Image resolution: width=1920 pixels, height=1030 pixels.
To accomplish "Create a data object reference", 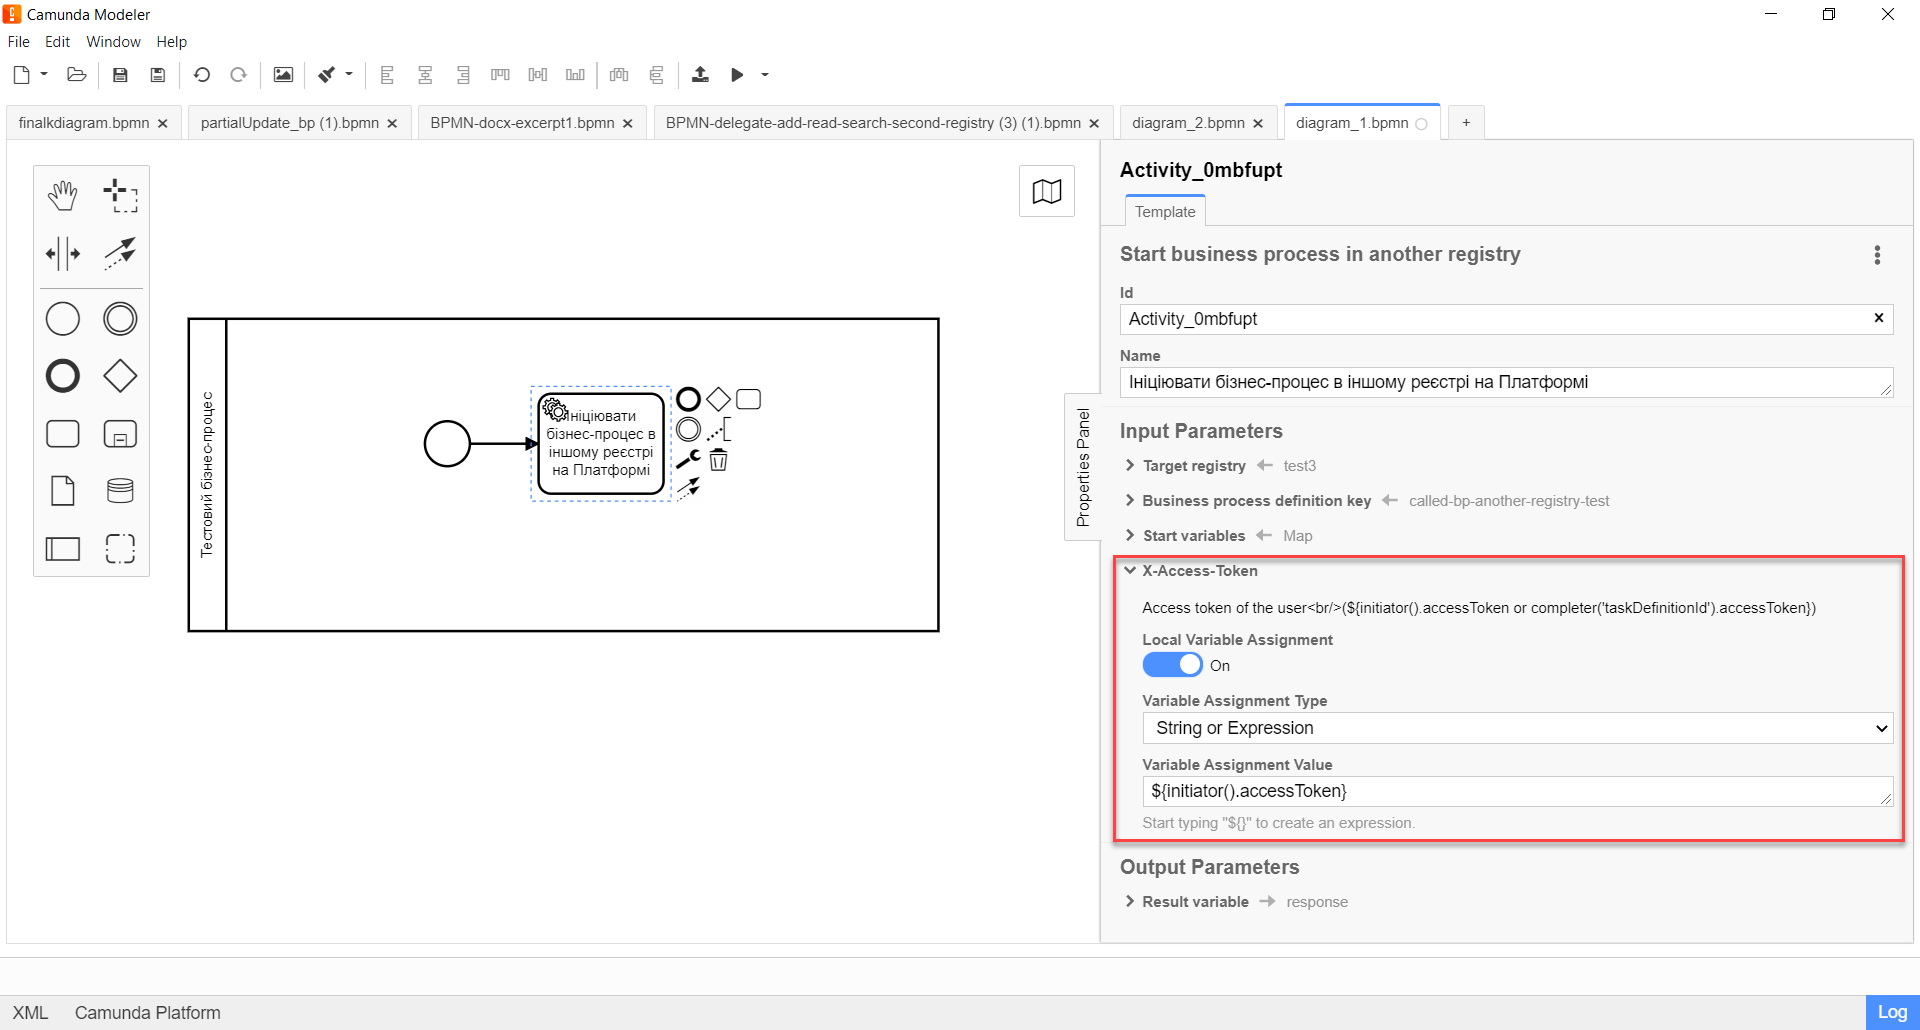I will click(63, 491).
